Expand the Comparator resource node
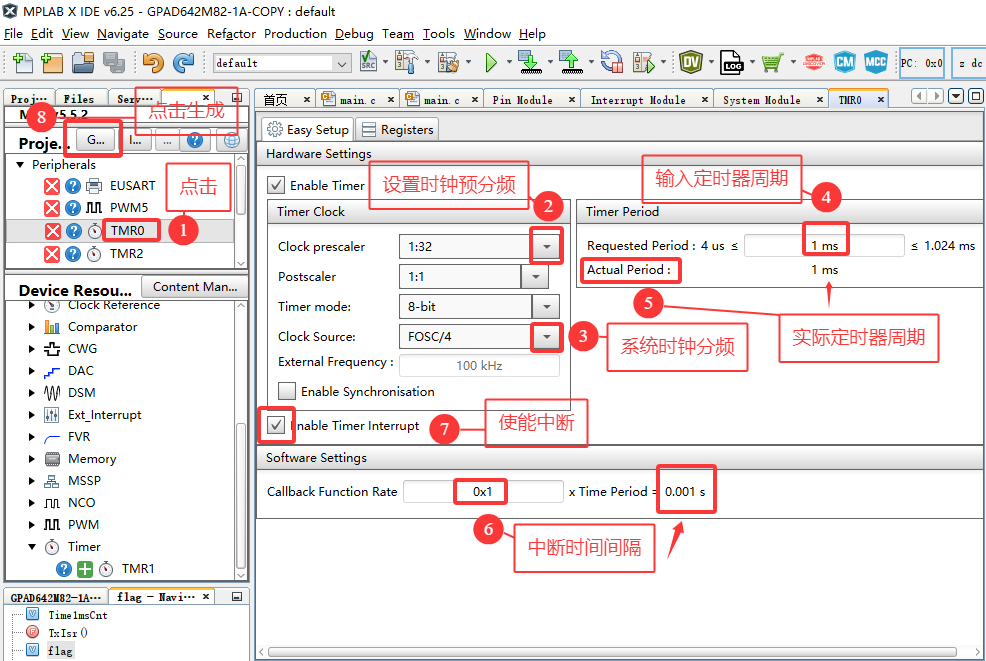The image size is (986, 661). tap(31, 327)
